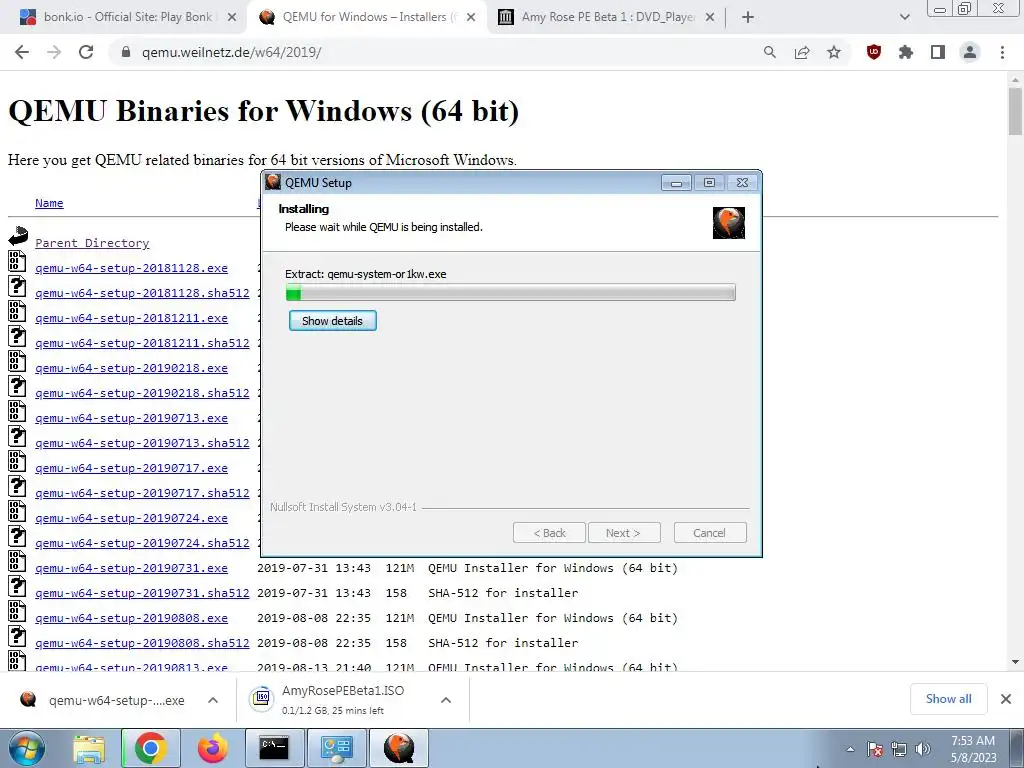Switch to the Amy Rose PE Beta 1 tab
This screenshot has height=768, width=1024.
pyautogui.click(x=608, y=17)
